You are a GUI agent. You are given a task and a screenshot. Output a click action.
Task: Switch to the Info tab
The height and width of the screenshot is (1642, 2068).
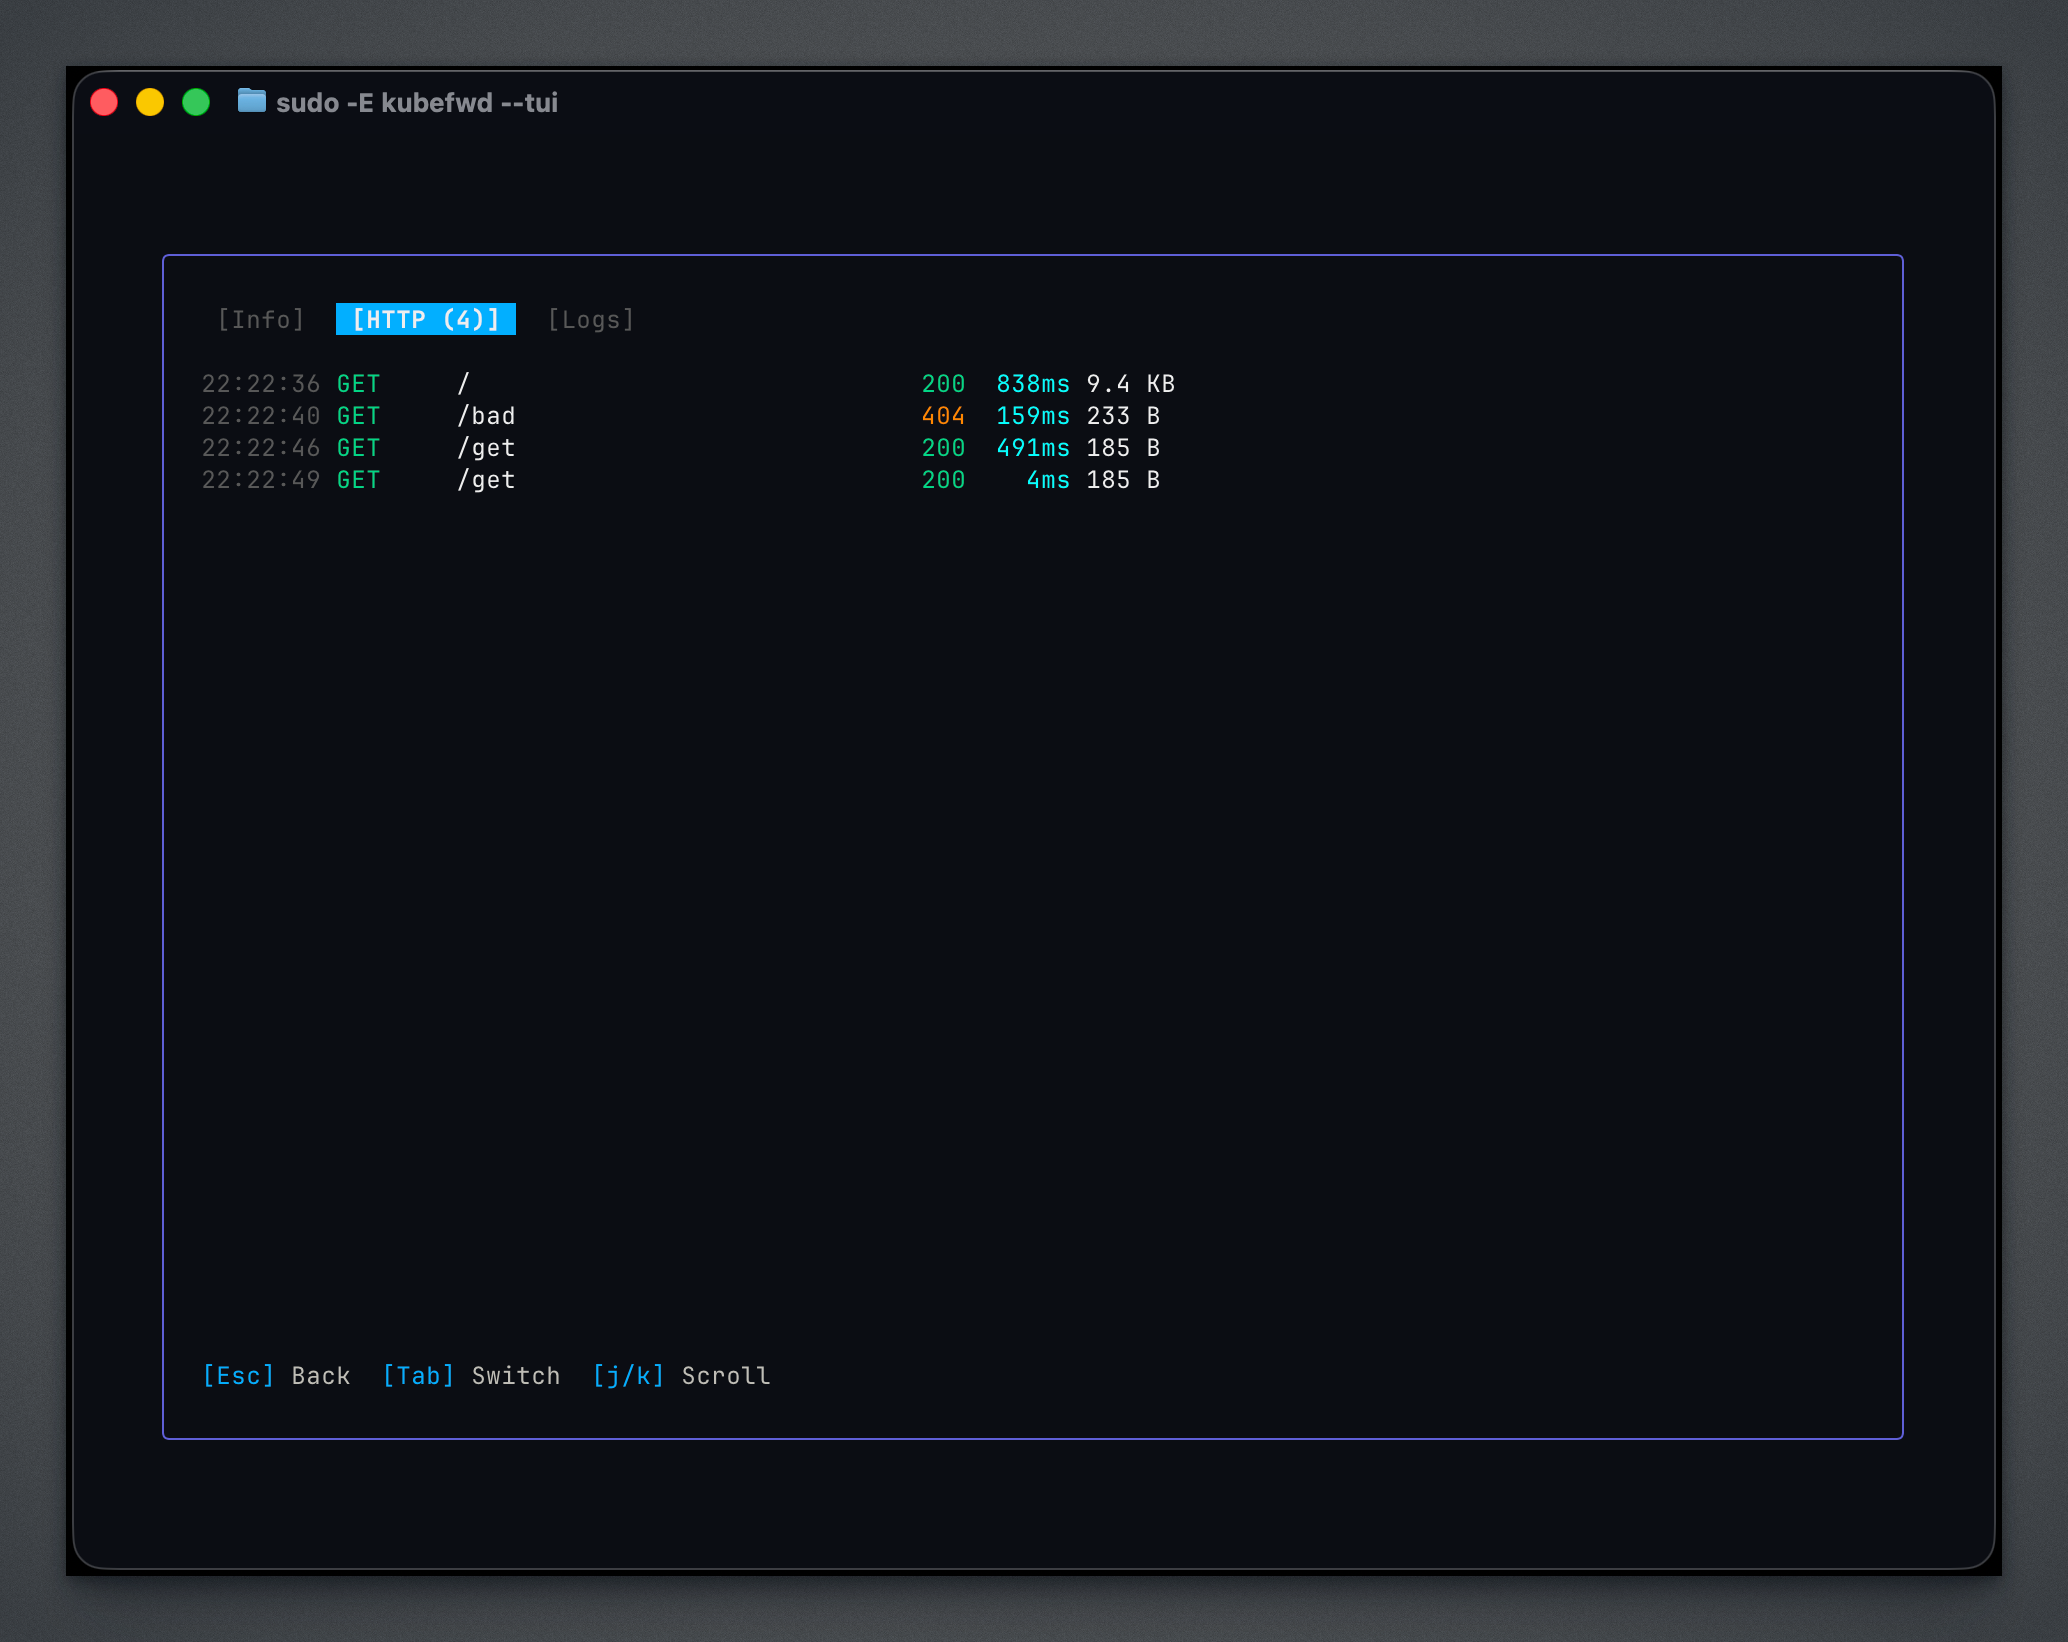click(260, 319)
